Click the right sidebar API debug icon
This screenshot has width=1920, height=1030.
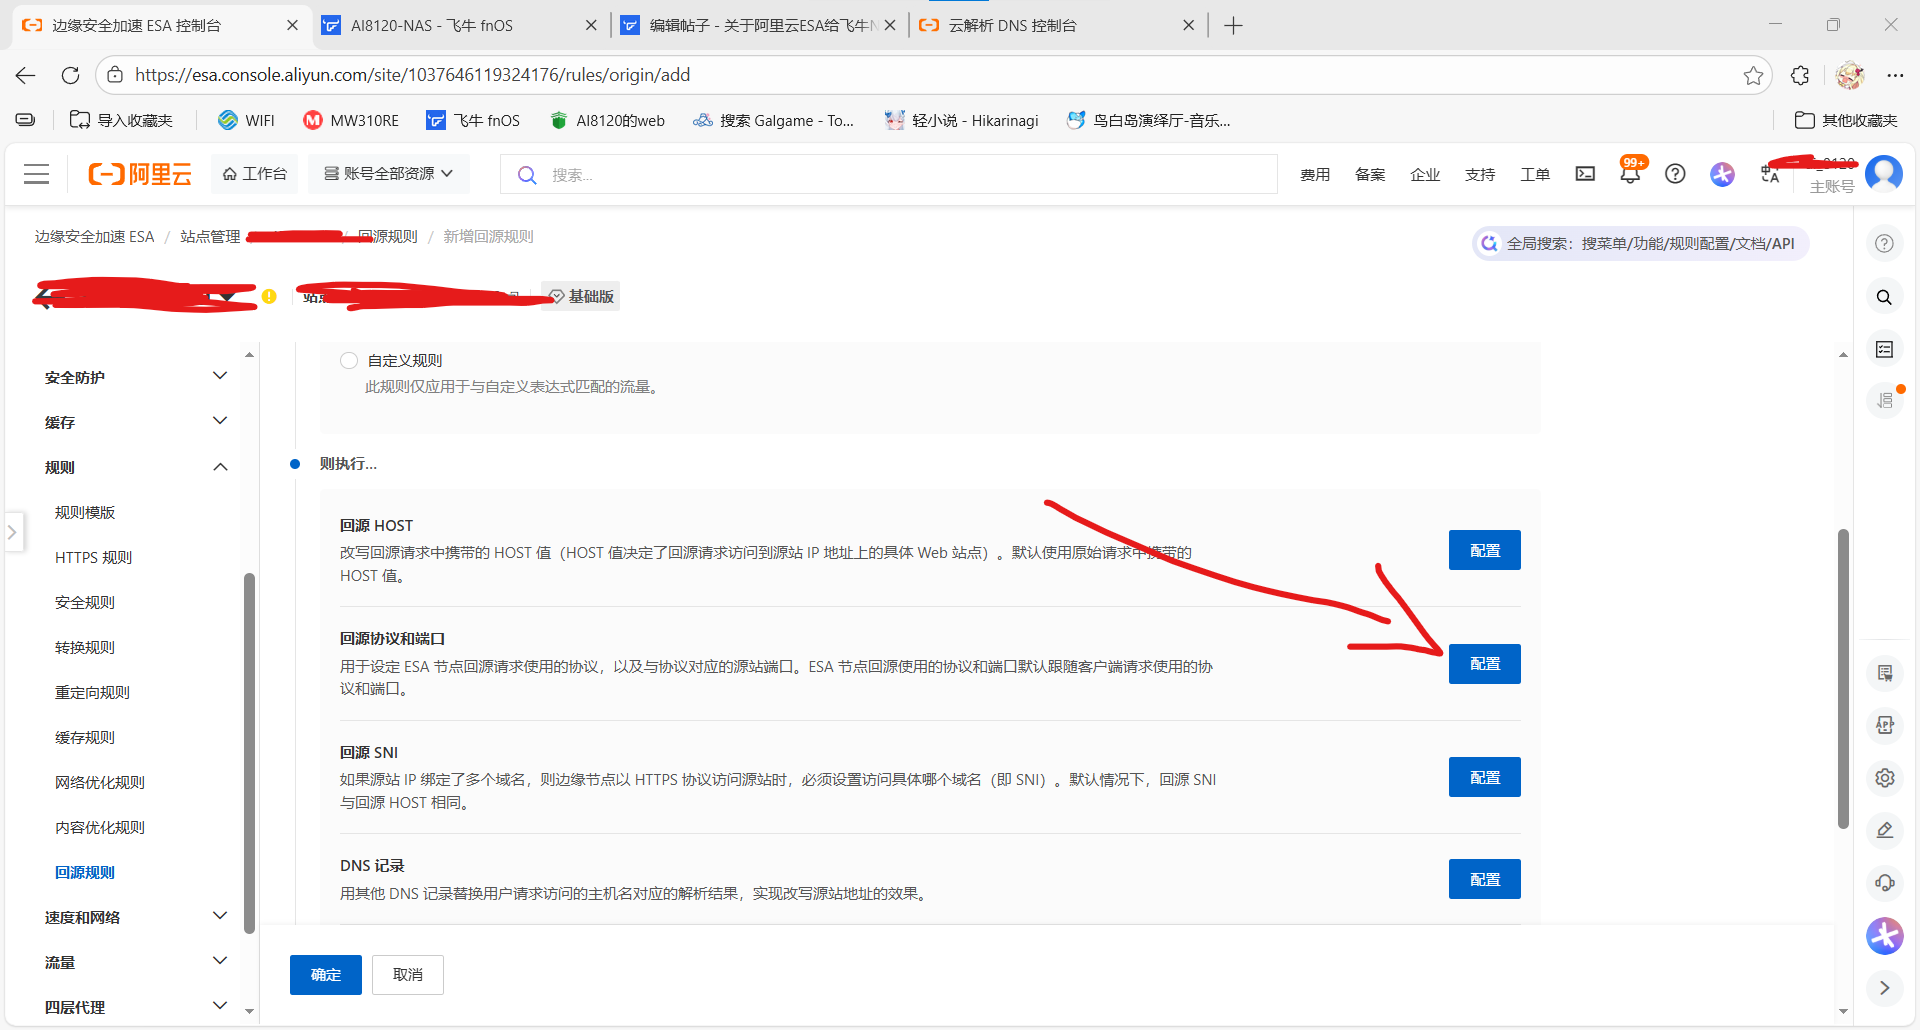(x=1885, y=725)
